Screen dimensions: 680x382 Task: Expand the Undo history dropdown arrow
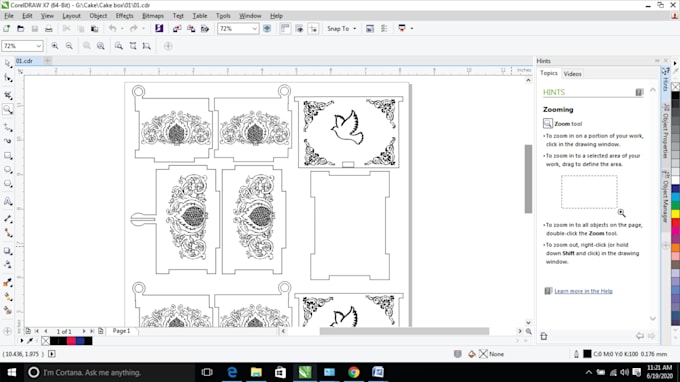coord(122,29)
